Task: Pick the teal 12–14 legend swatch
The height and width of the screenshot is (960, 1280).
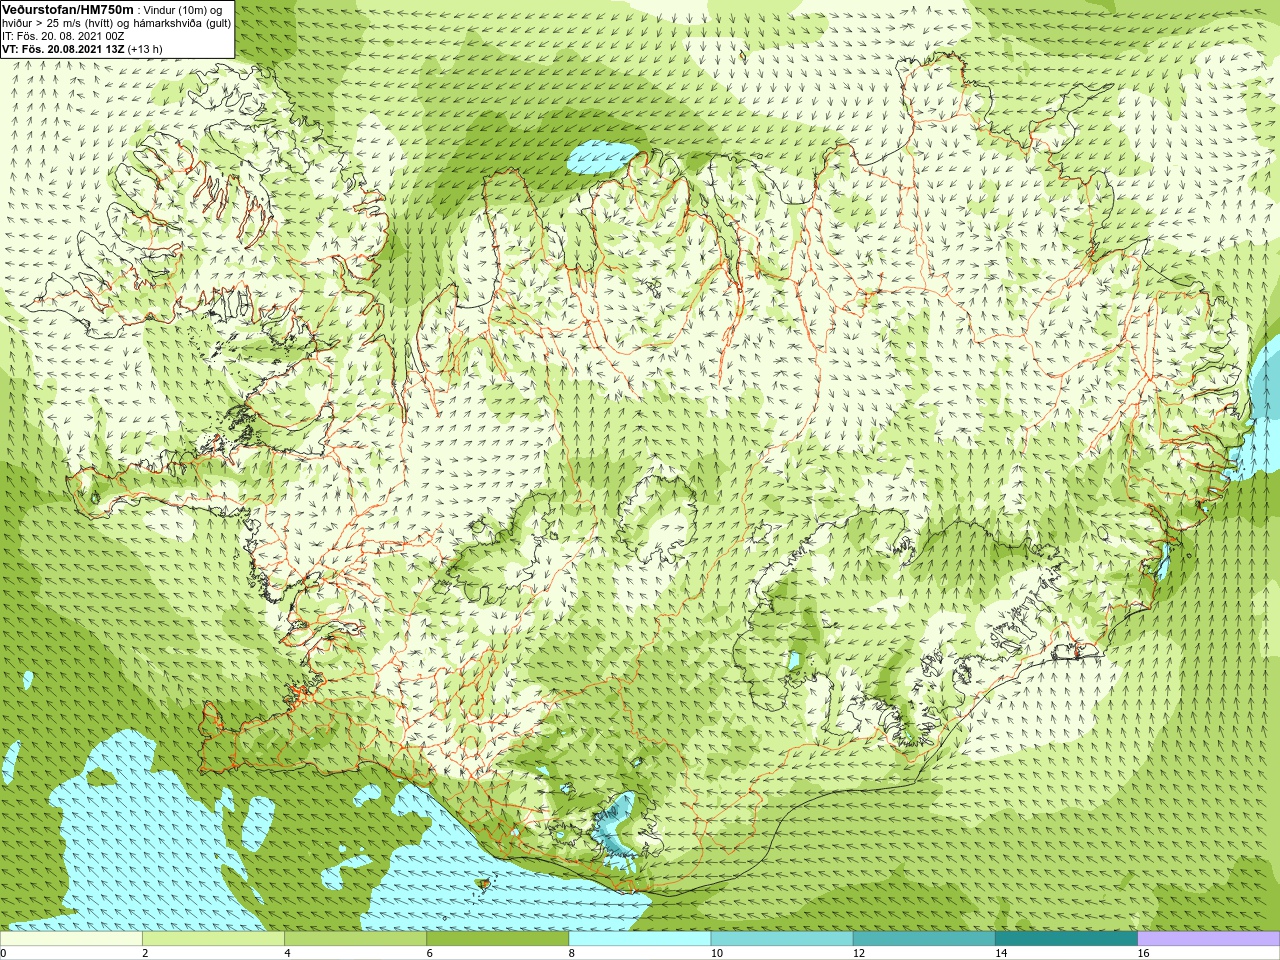Action: click(924, 938)
